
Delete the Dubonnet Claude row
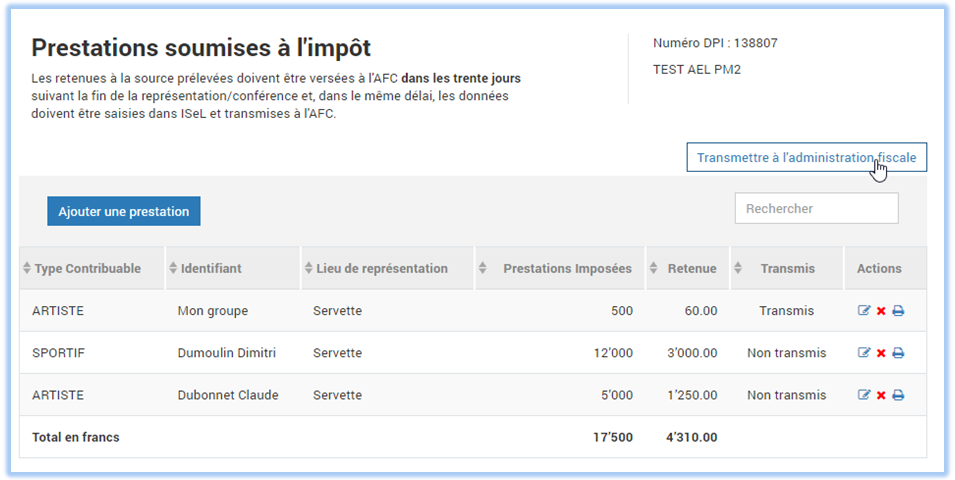[881, 395]
